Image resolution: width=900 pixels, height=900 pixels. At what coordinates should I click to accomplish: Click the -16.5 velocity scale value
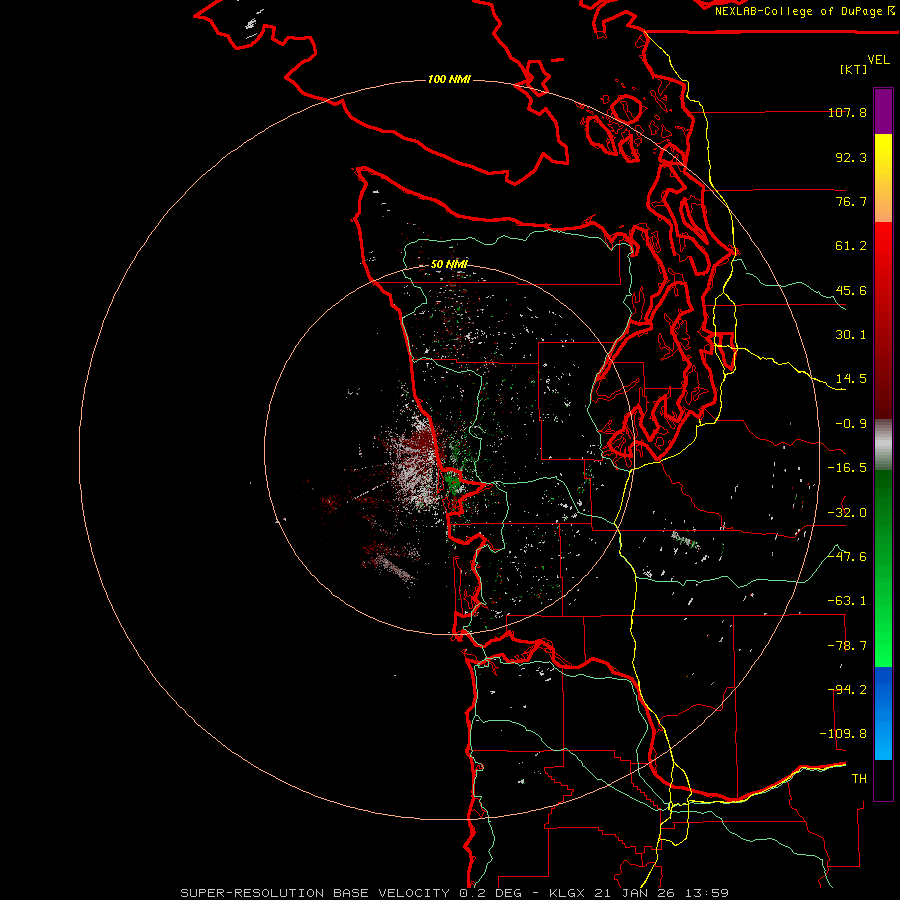tap(847, 468)
